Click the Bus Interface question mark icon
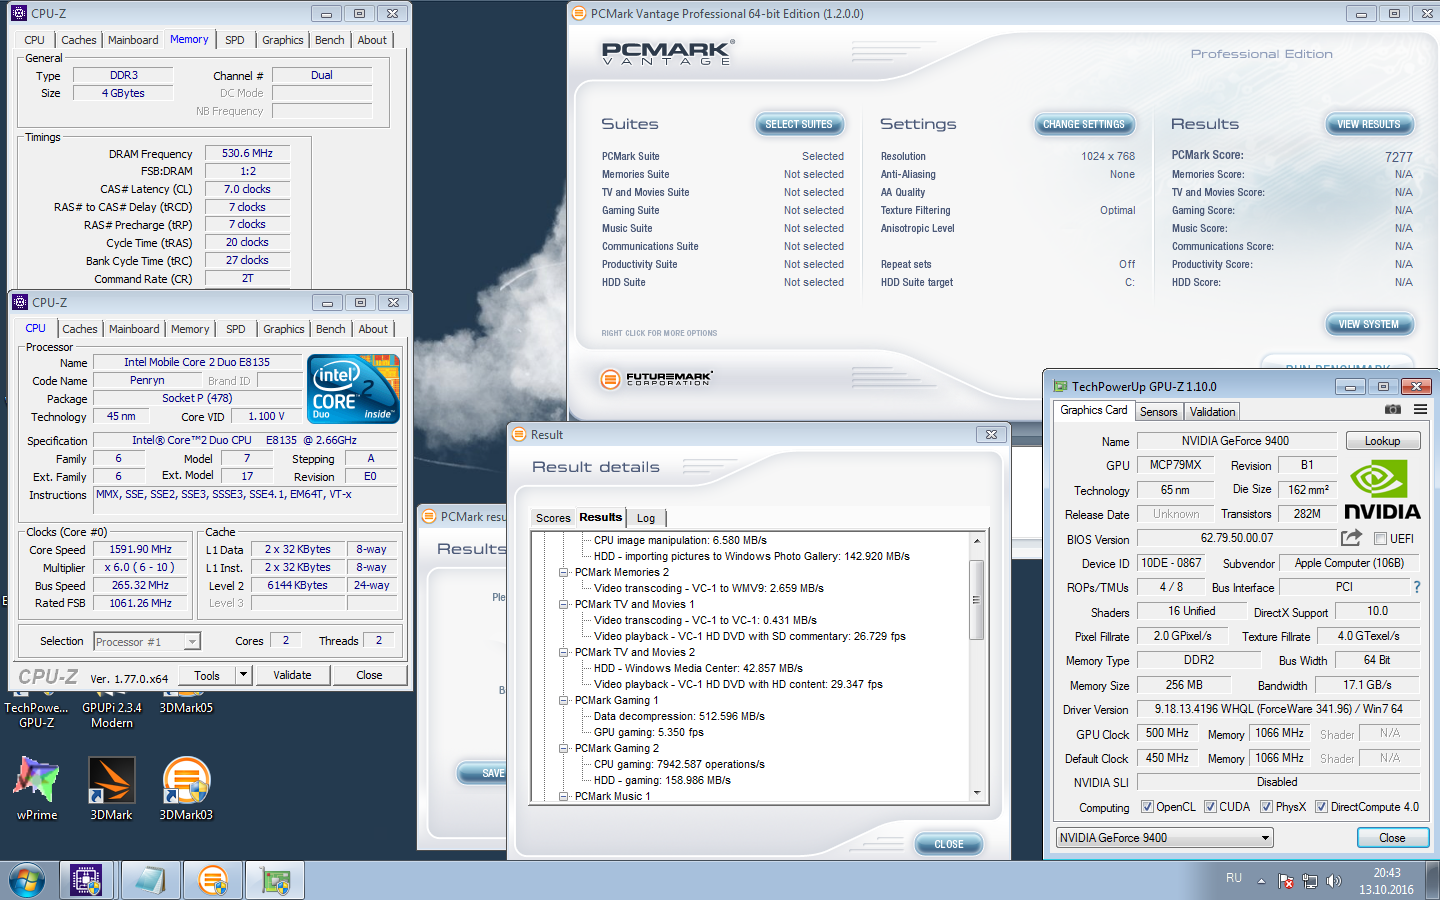This screenshot has height=900, width=1440. (x=1416, y=587)
